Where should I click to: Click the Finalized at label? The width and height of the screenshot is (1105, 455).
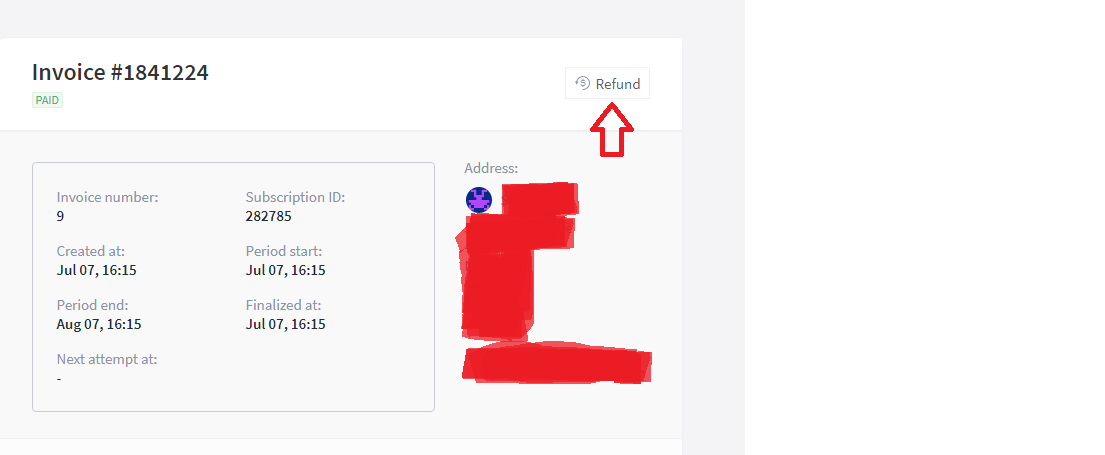tap(283, 305)
